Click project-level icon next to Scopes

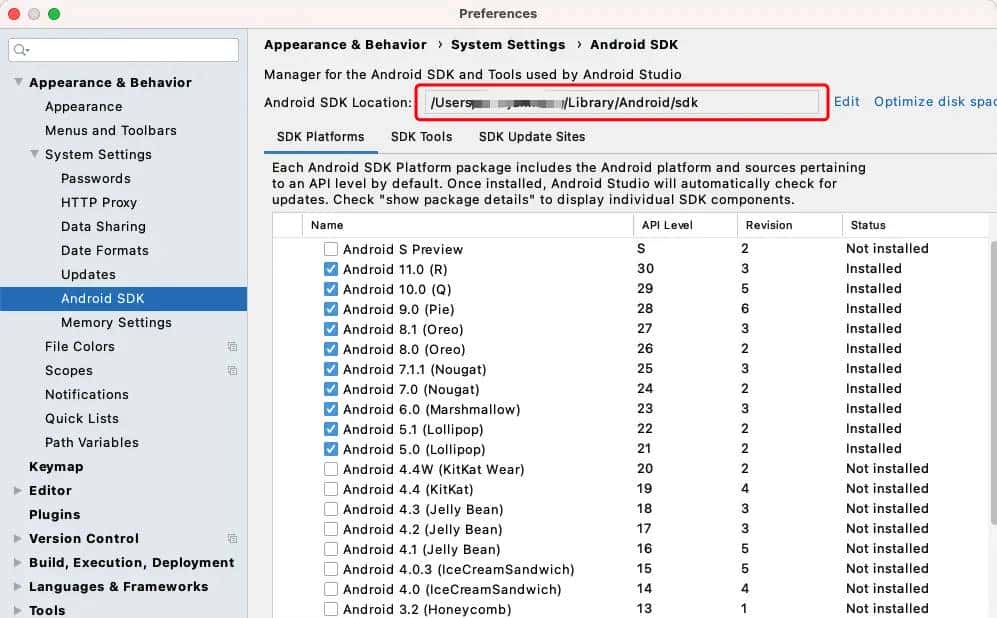click(x=232, y=371)
